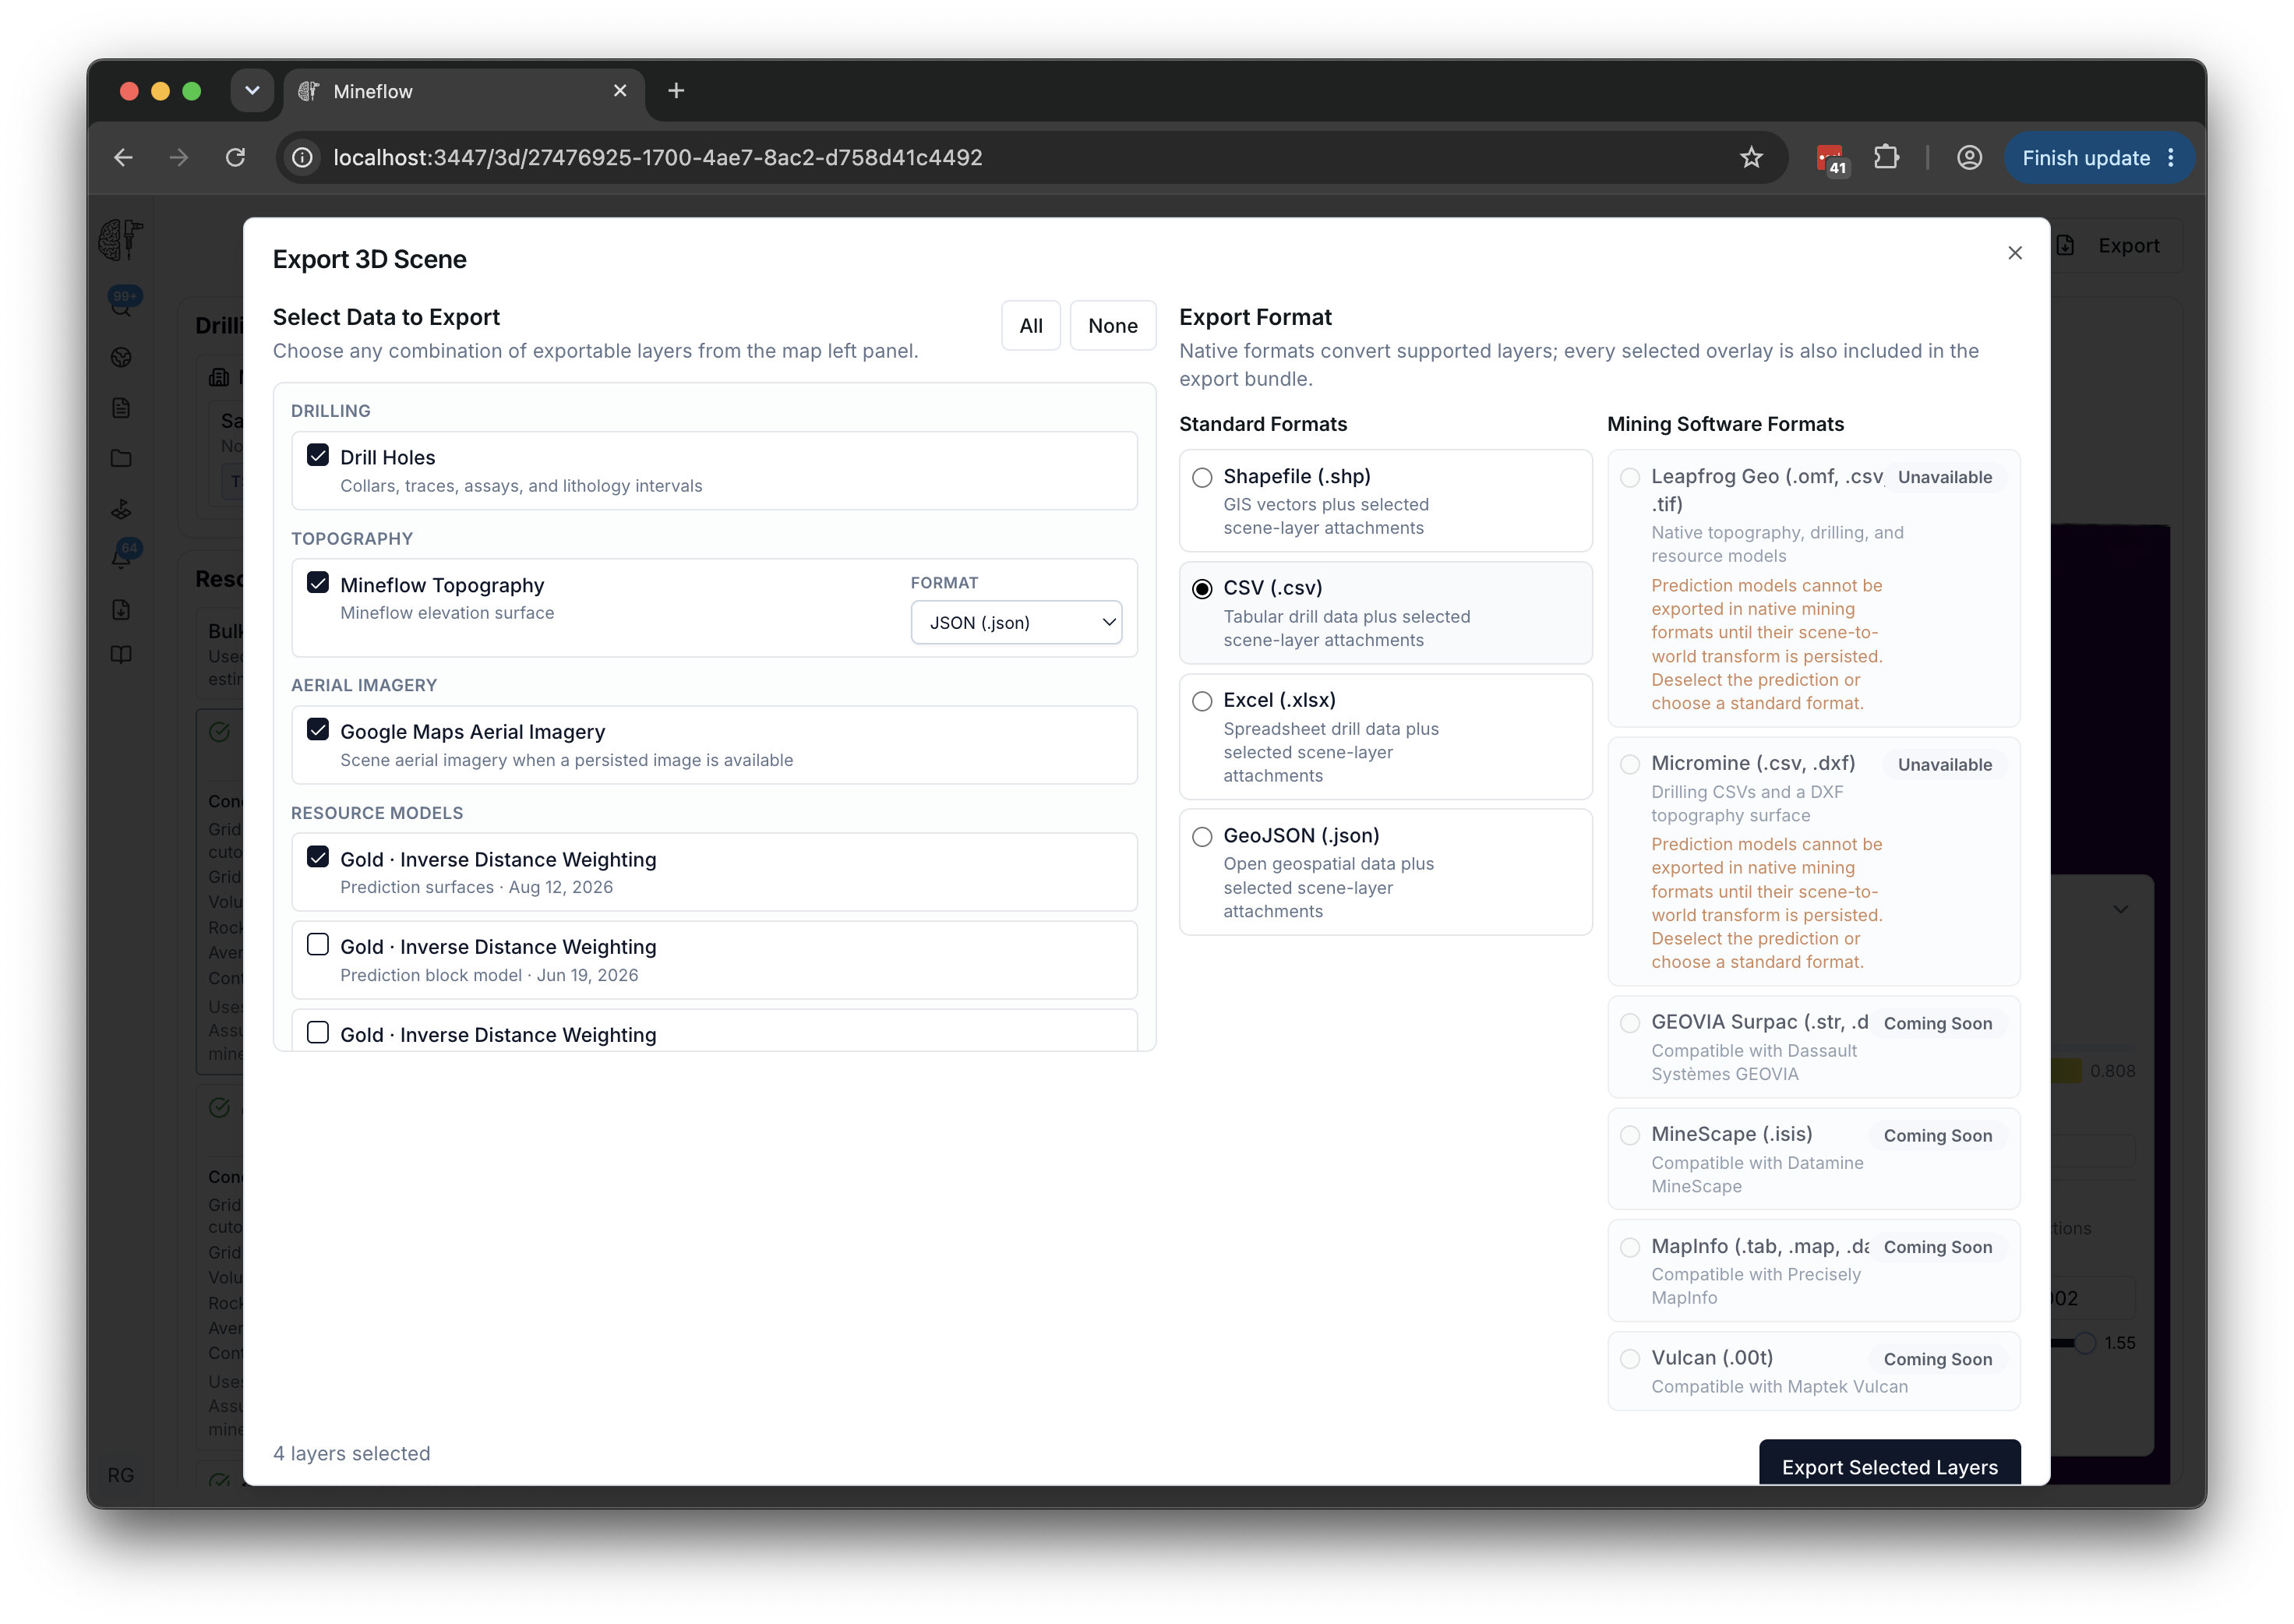Close the Mineflow browser tab

620,91
